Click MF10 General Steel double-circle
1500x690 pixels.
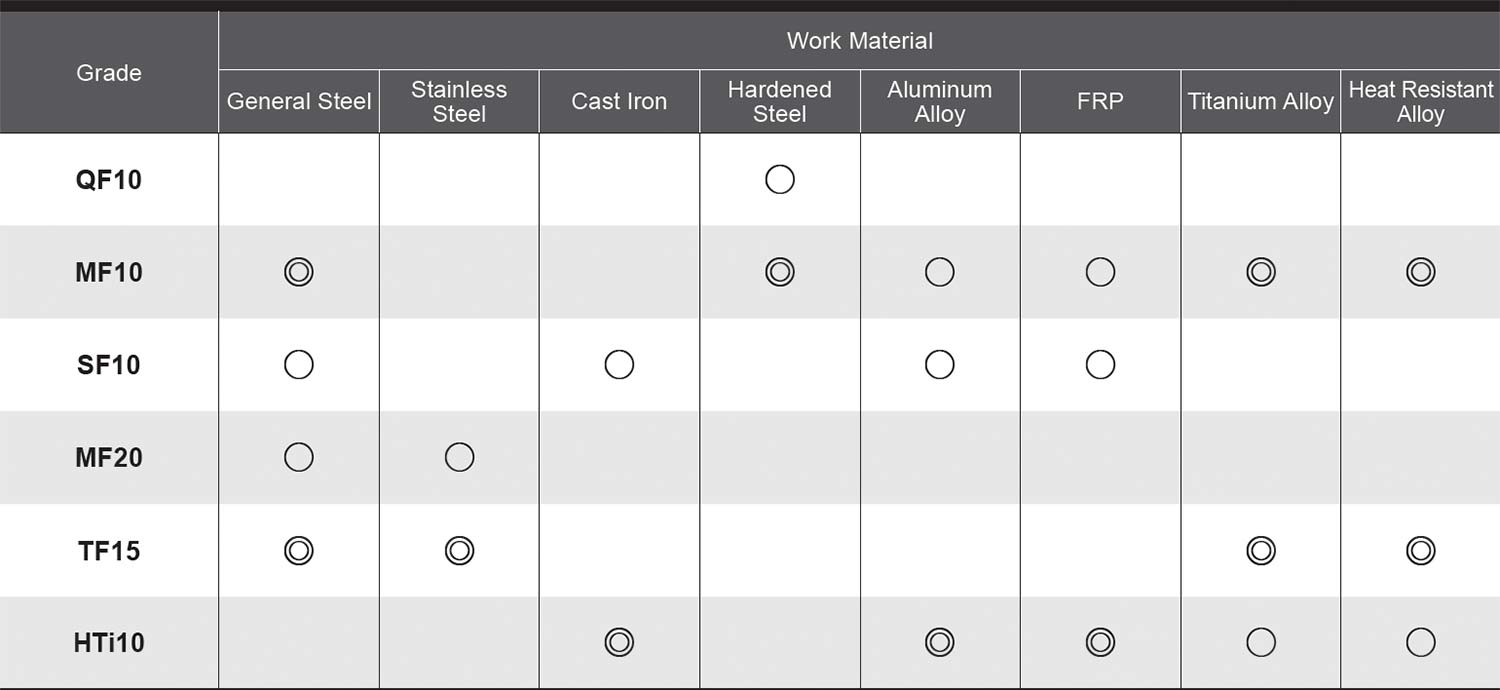point(299,272)
